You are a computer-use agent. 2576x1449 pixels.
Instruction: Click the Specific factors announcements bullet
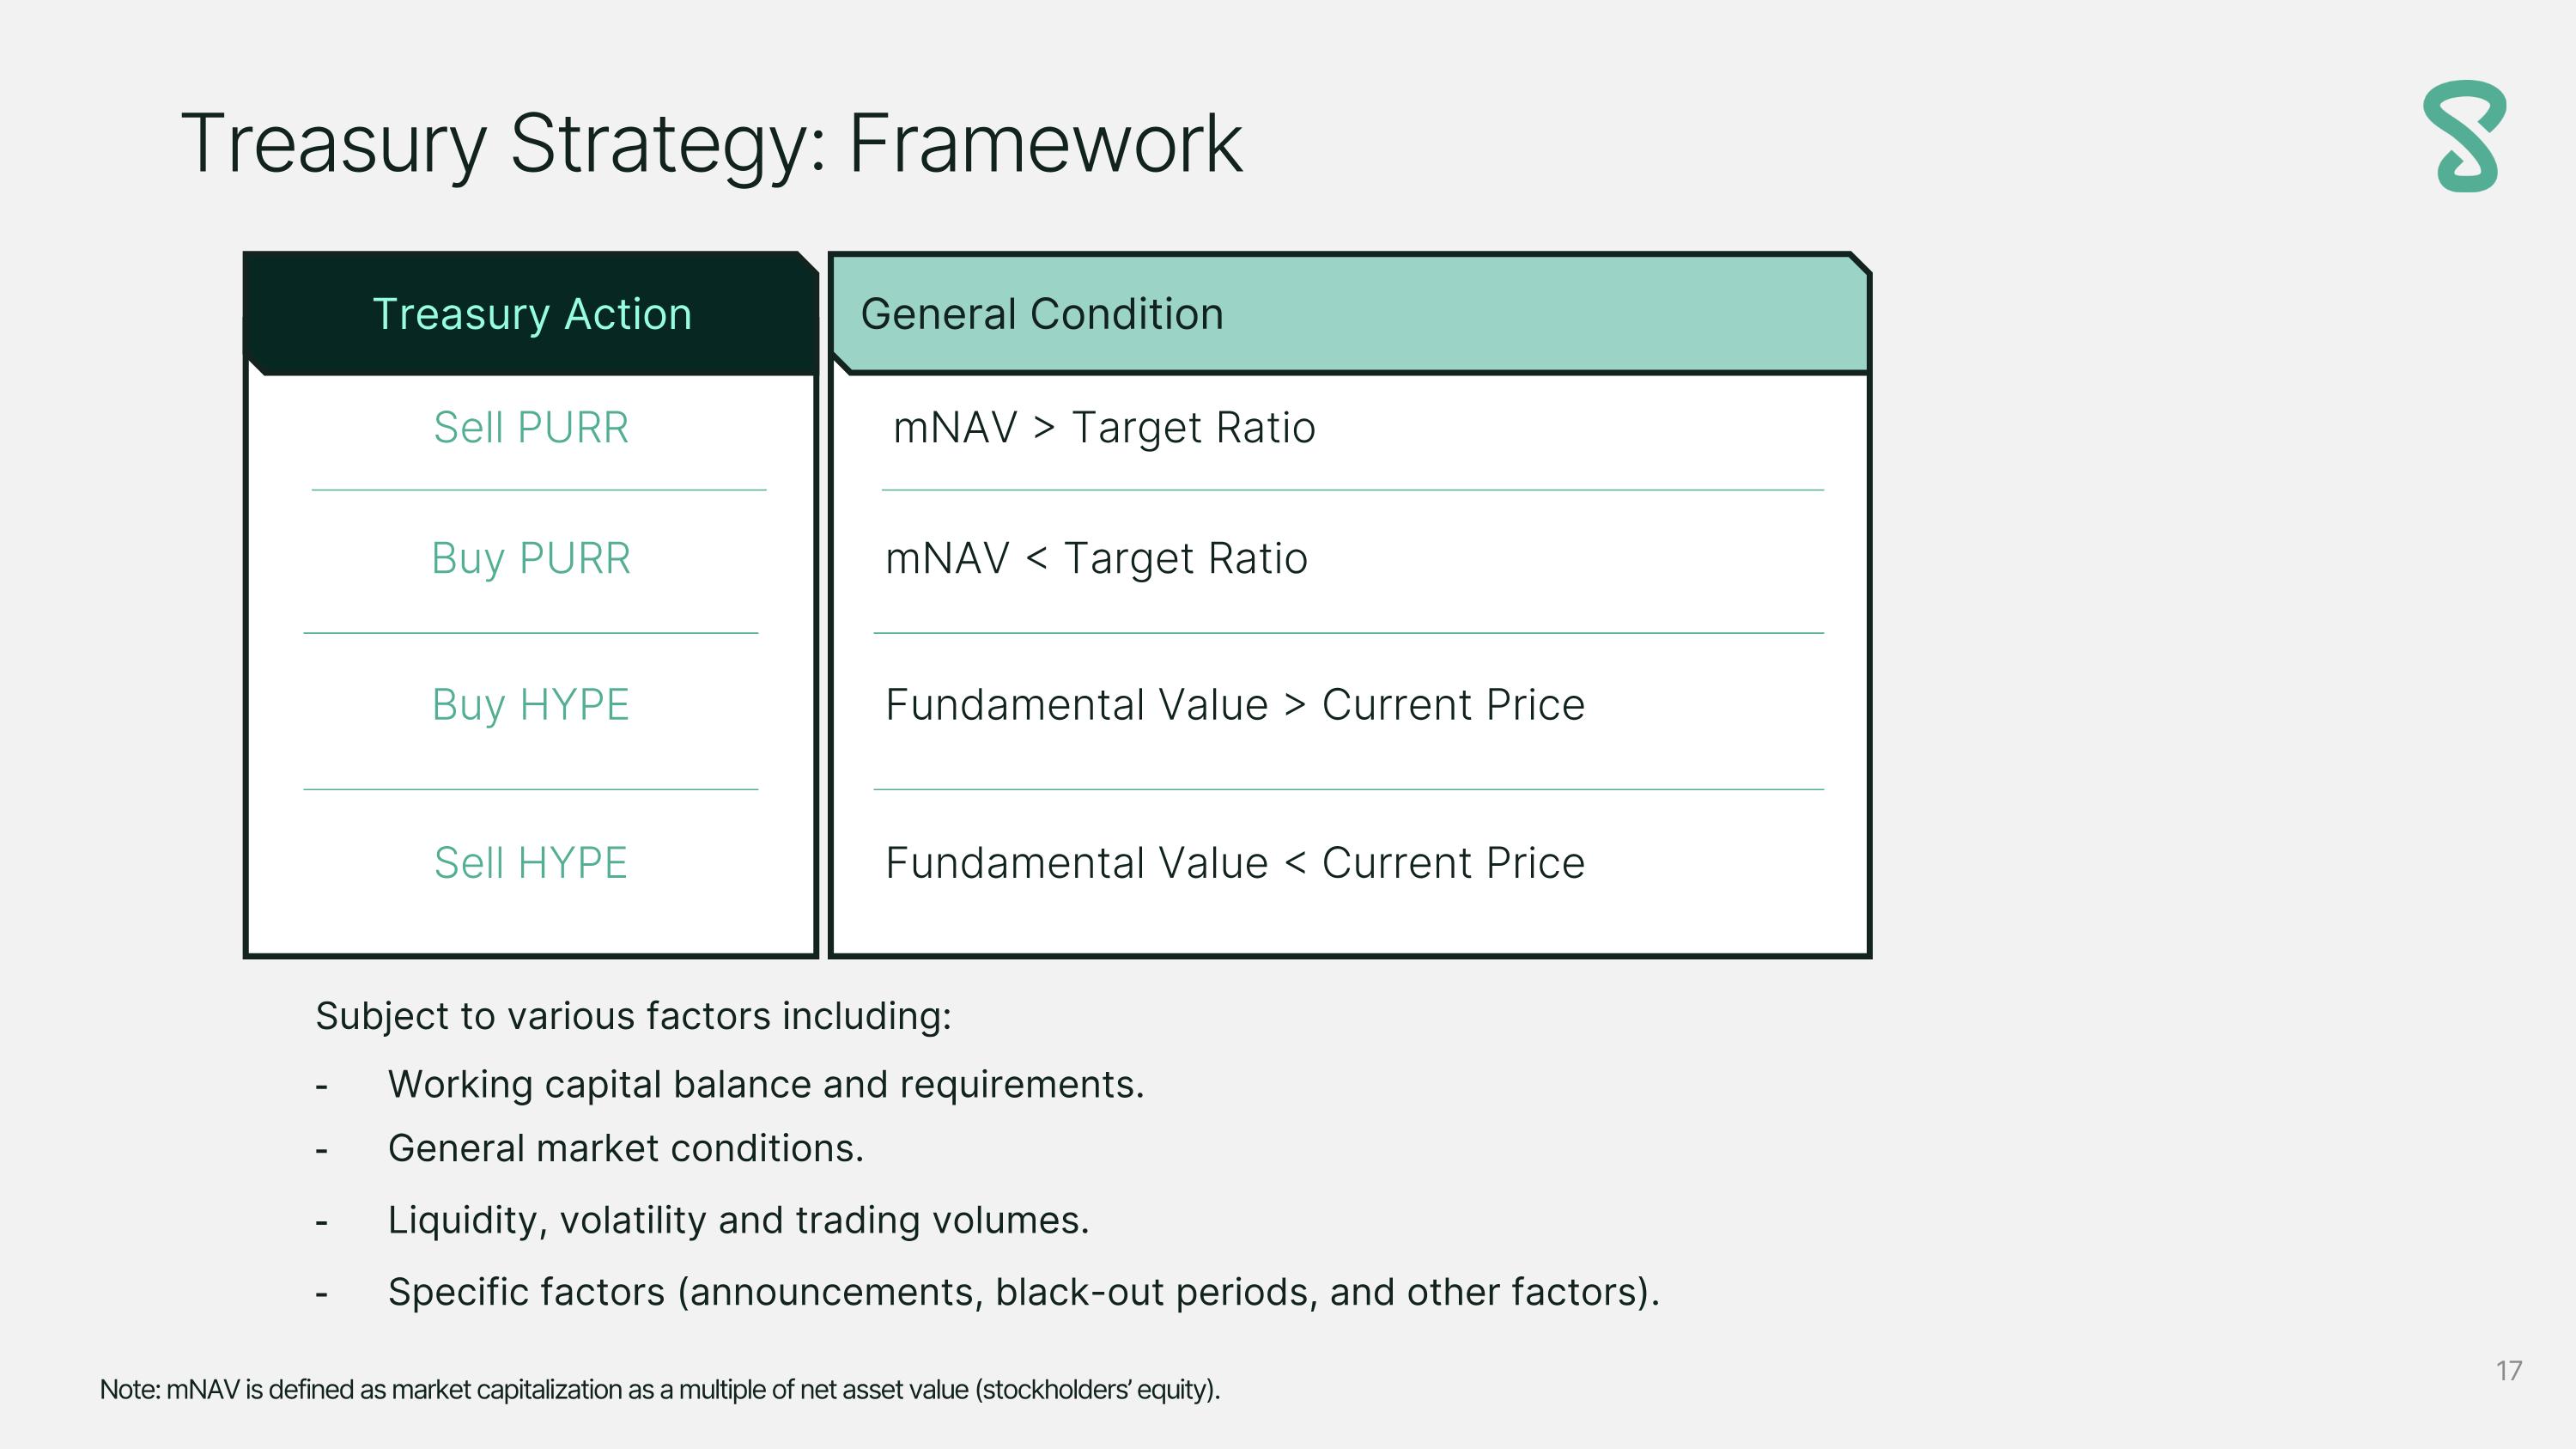[1023, 1292]
